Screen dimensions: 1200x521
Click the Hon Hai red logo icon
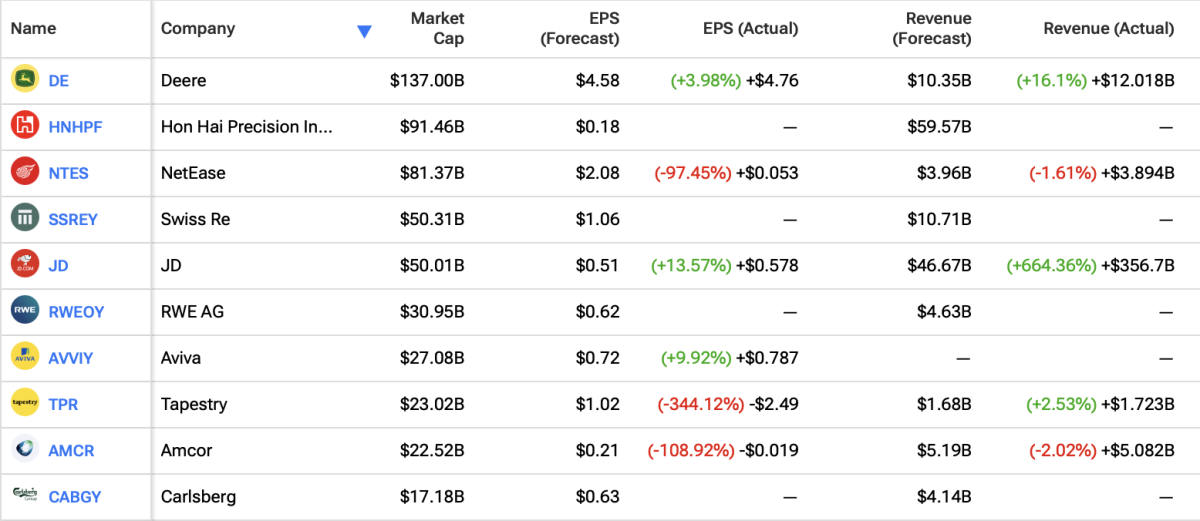(x=25, y=126)
